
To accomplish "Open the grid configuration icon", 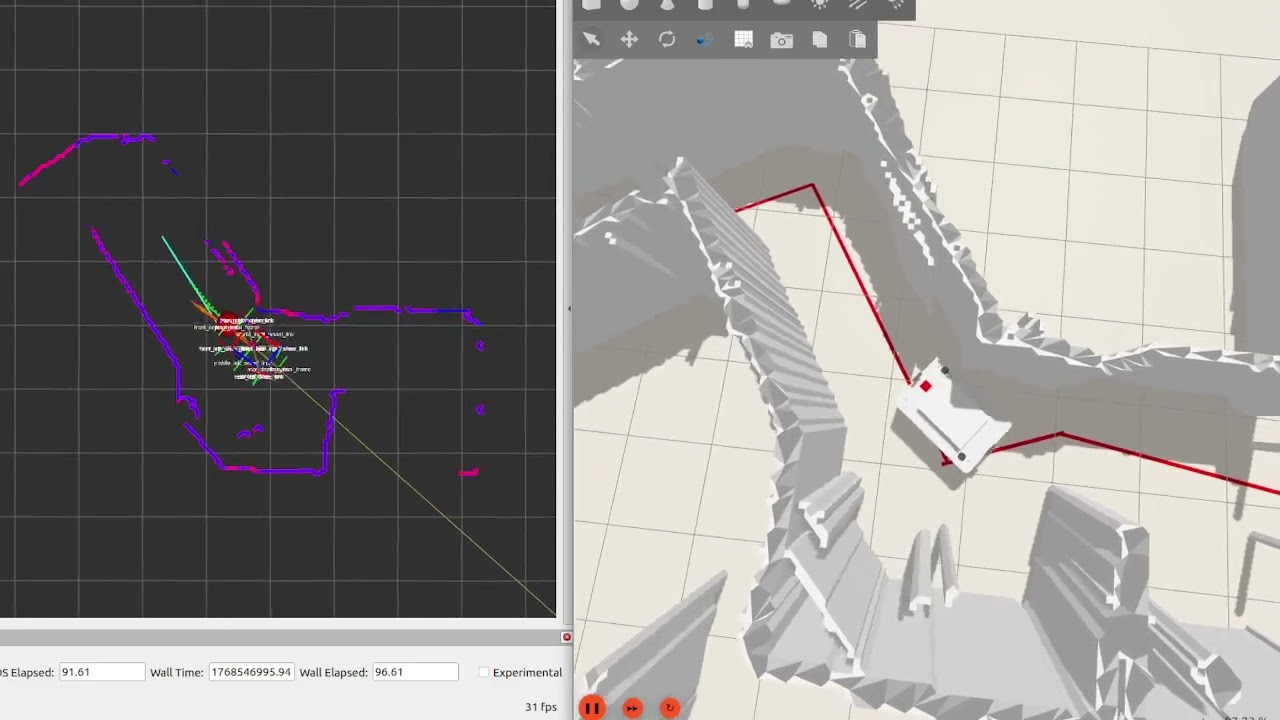I will click(743, 39).
